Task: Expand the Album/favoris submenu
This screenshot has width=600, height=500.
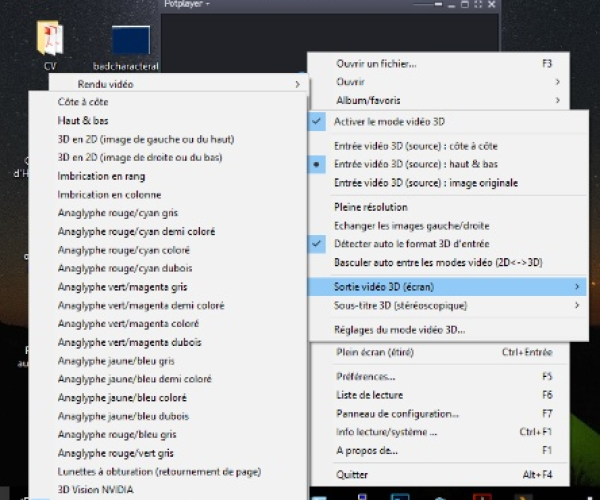Action: pyautogui.click(x=439, y=100)
